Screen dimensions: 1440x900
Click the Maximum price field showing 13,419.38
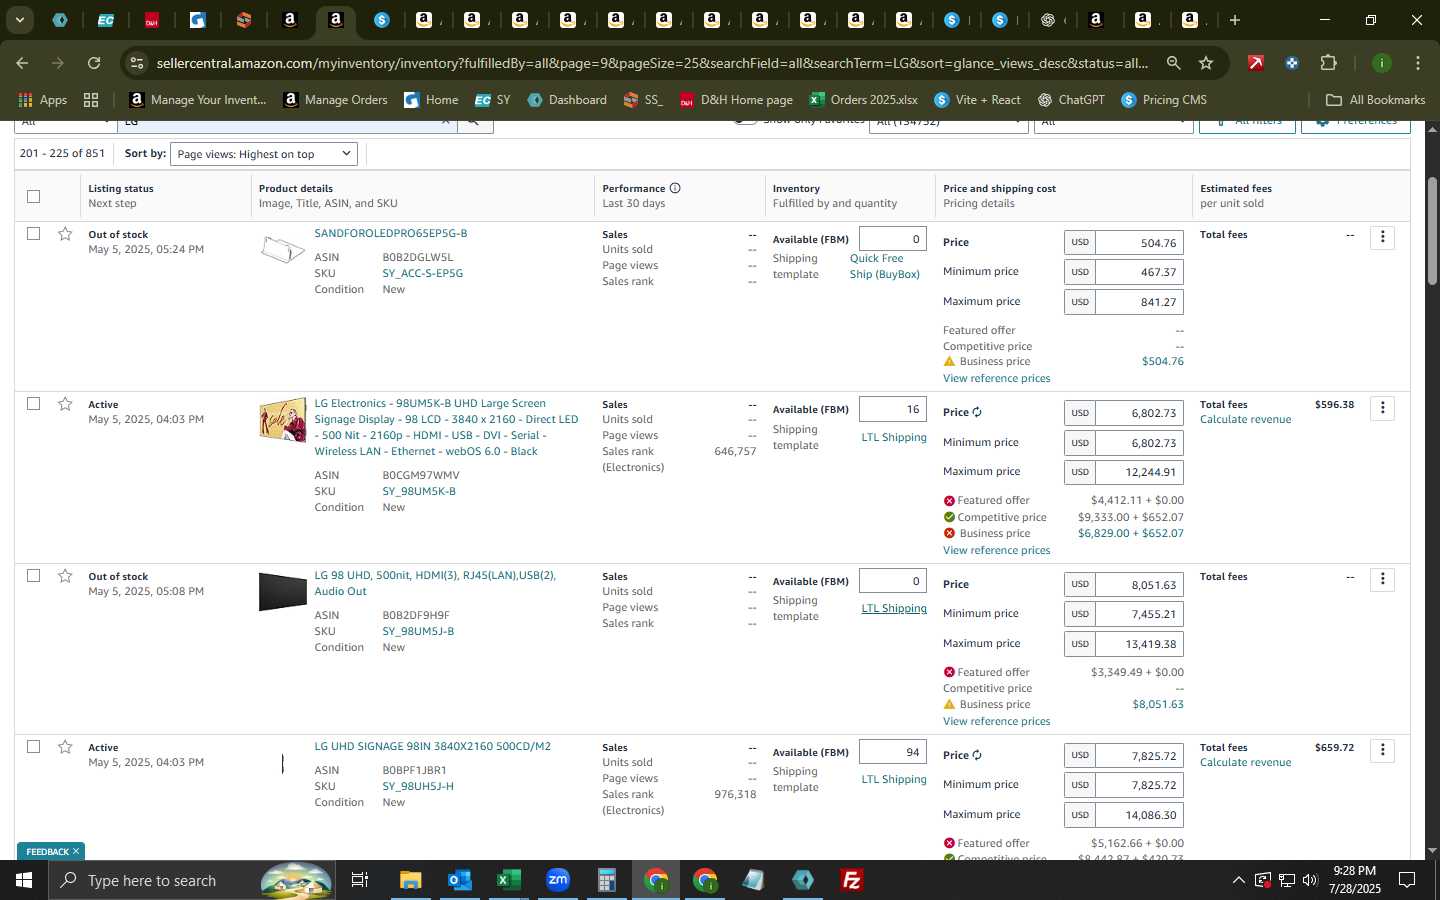point(1140,644)
